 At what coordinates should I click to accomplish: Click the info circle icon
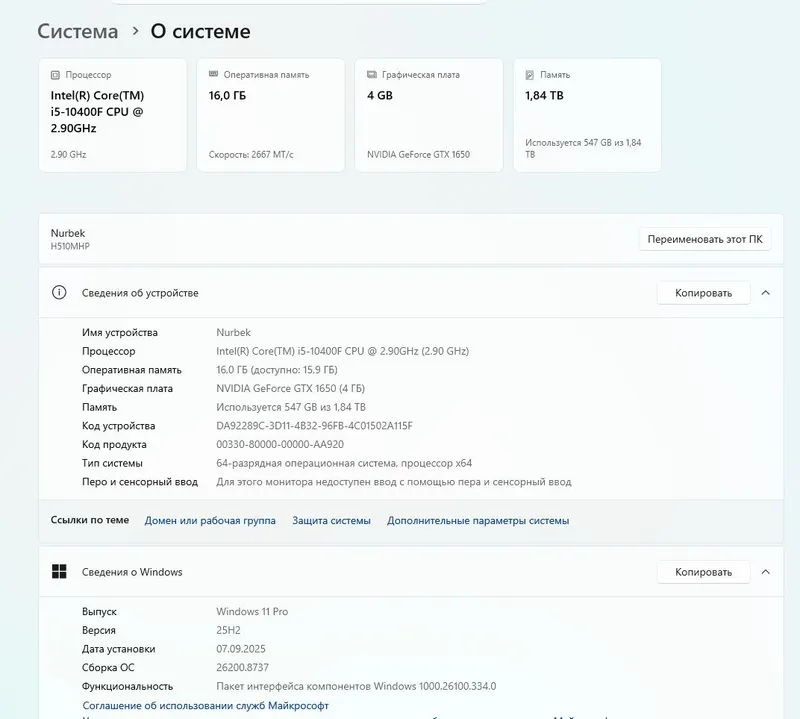59,292
